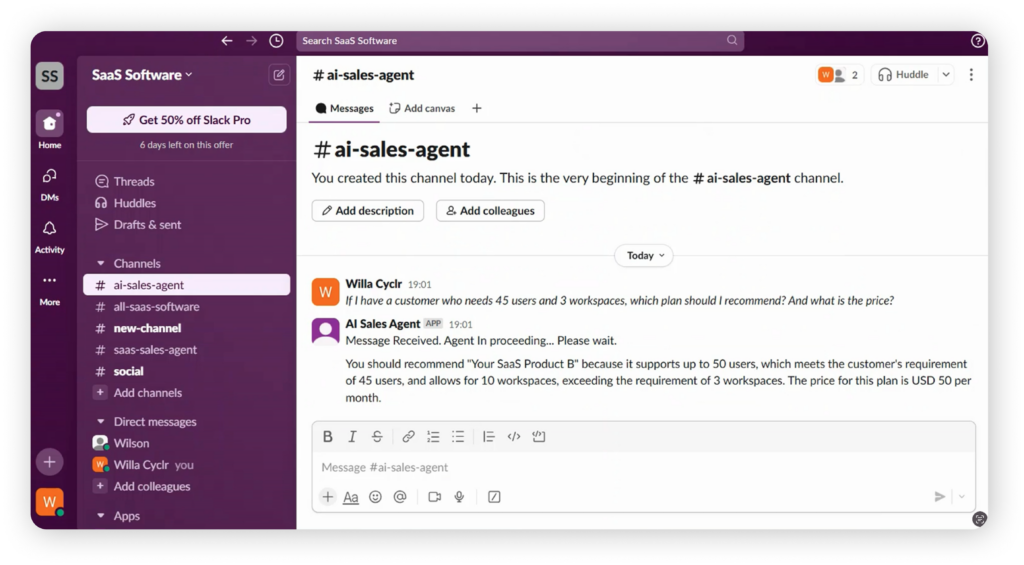Viewport: 1024px width, 565px height.
Task: Open the Today date dropdown
Action: pos(645,255)
